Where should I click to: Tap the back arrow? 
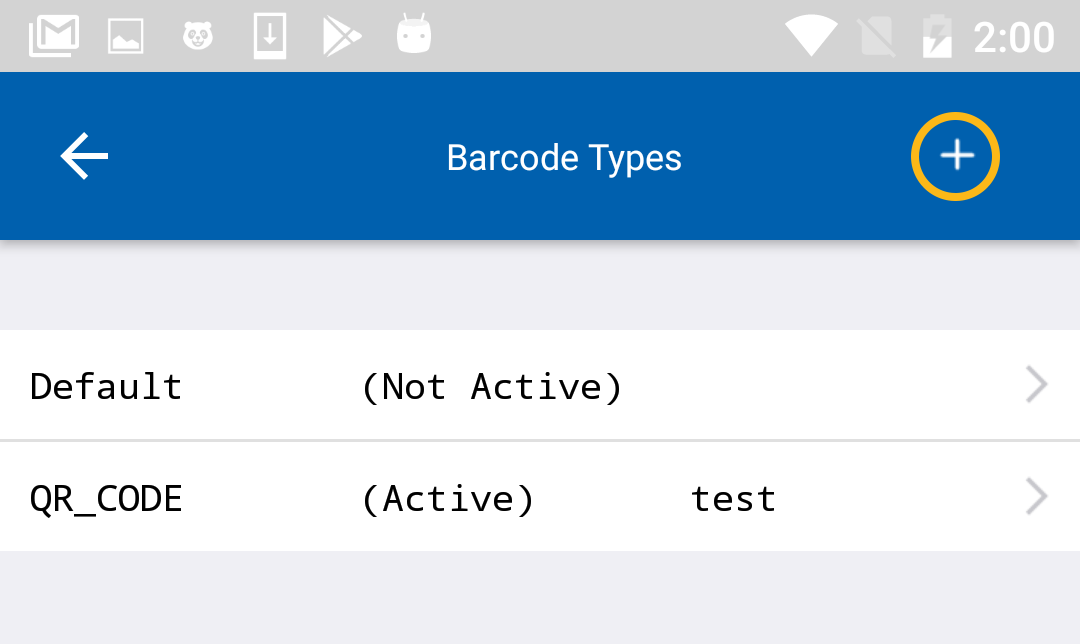(84, 157)
